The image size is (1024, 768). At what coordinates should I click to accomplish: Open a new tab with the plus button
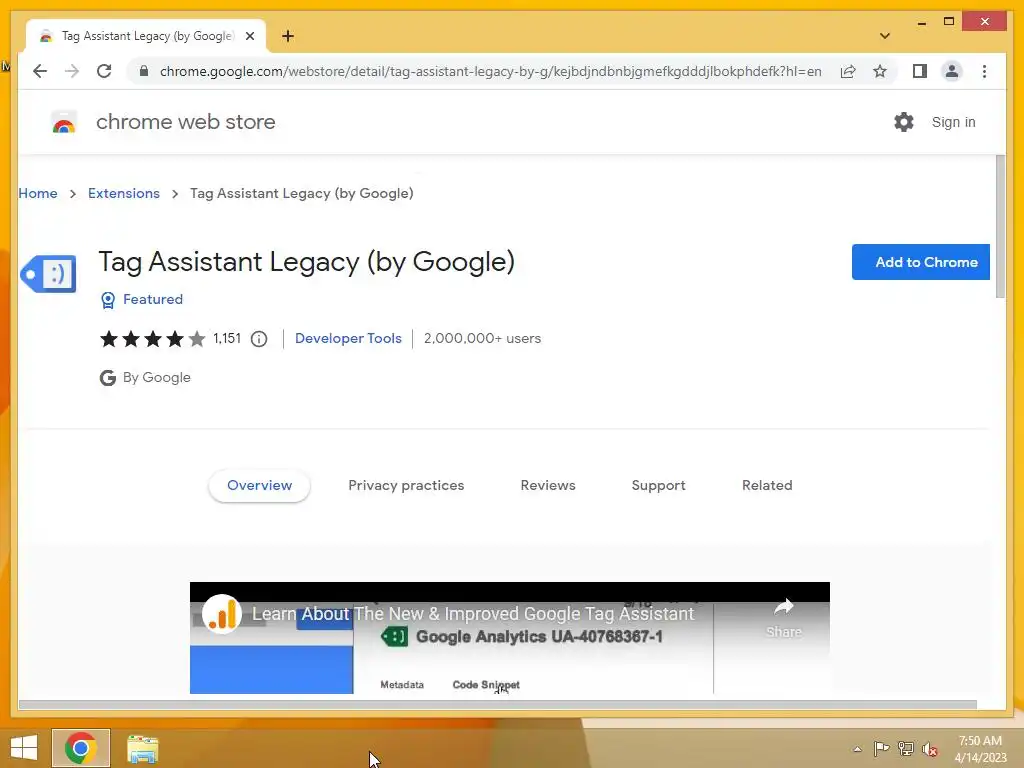click(287, 36)
